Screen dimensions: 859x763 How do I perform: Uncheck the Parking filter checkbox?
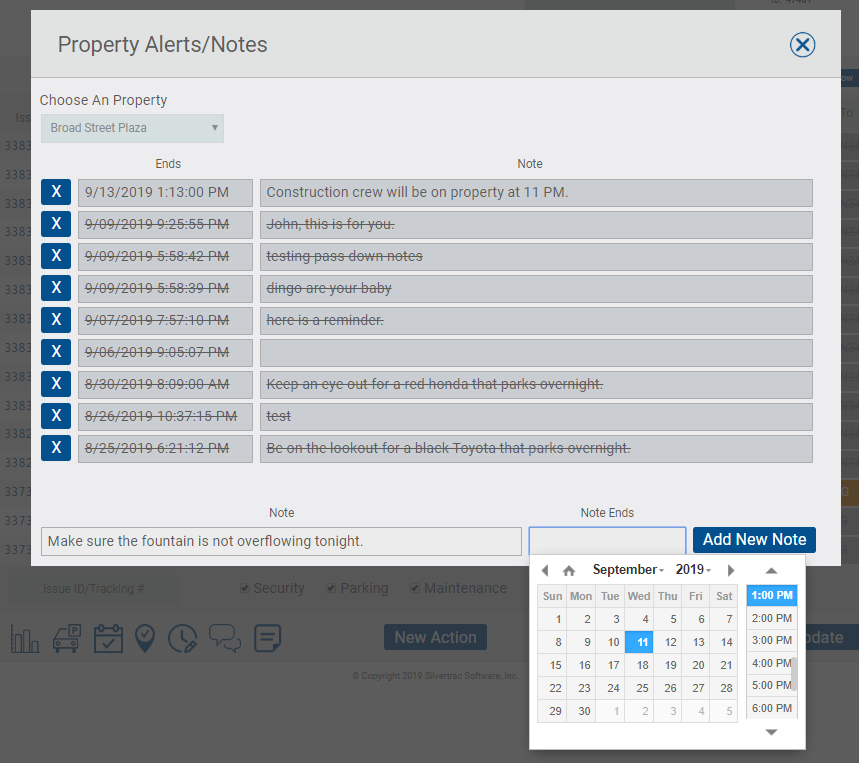(x=332, y=588)
